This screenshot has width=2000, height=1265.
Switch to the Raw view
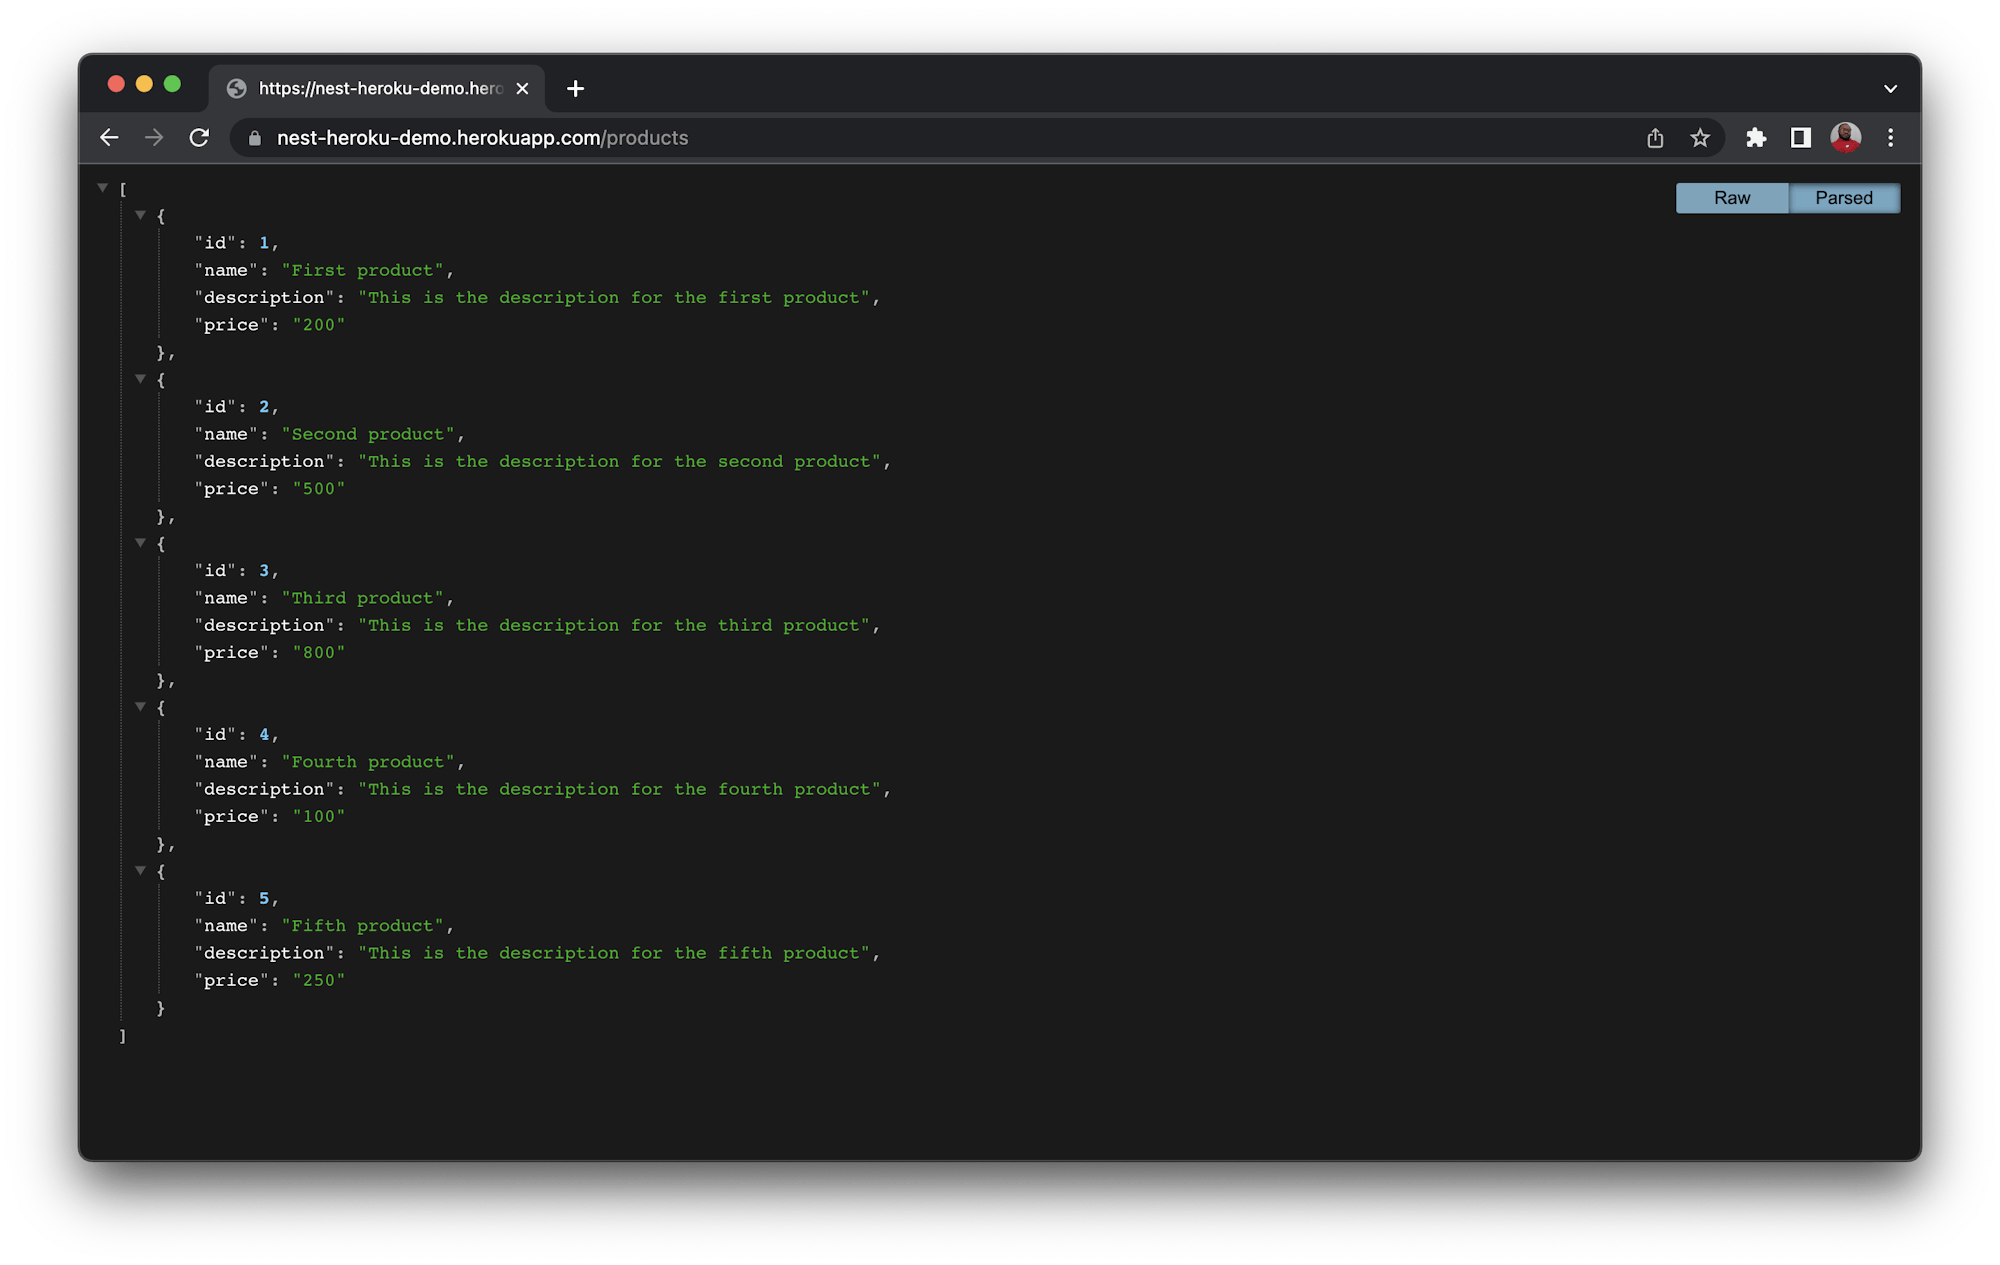tap(1731, 197)
